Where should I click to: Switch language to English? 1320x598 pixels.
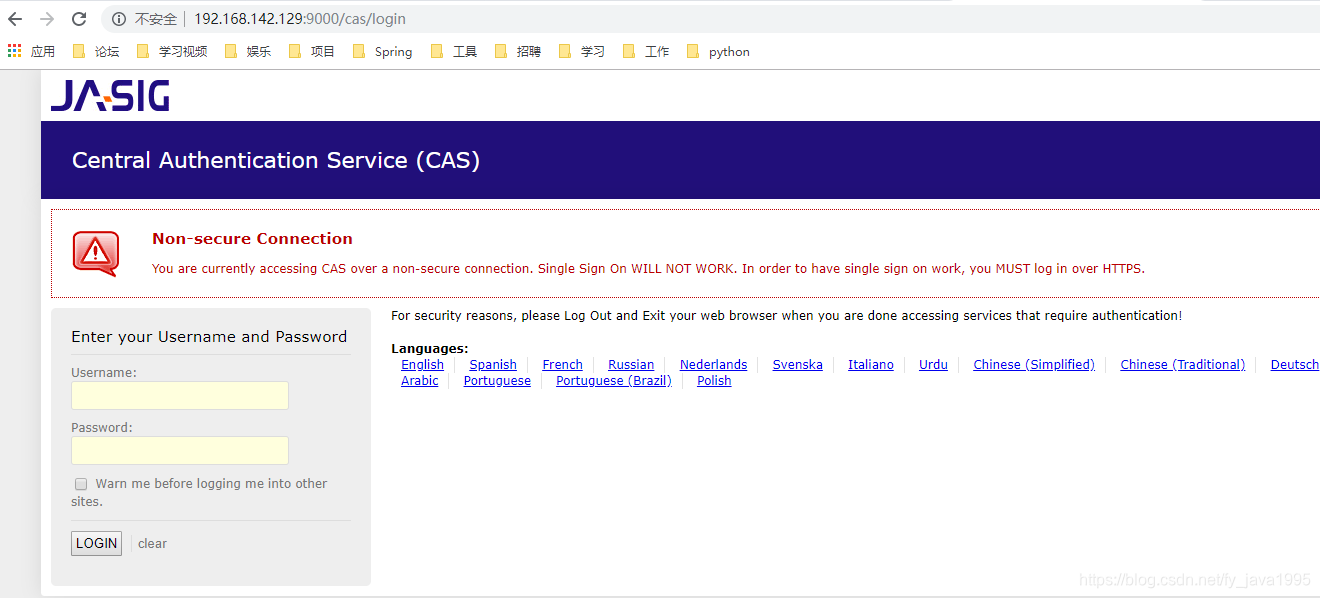422,365
